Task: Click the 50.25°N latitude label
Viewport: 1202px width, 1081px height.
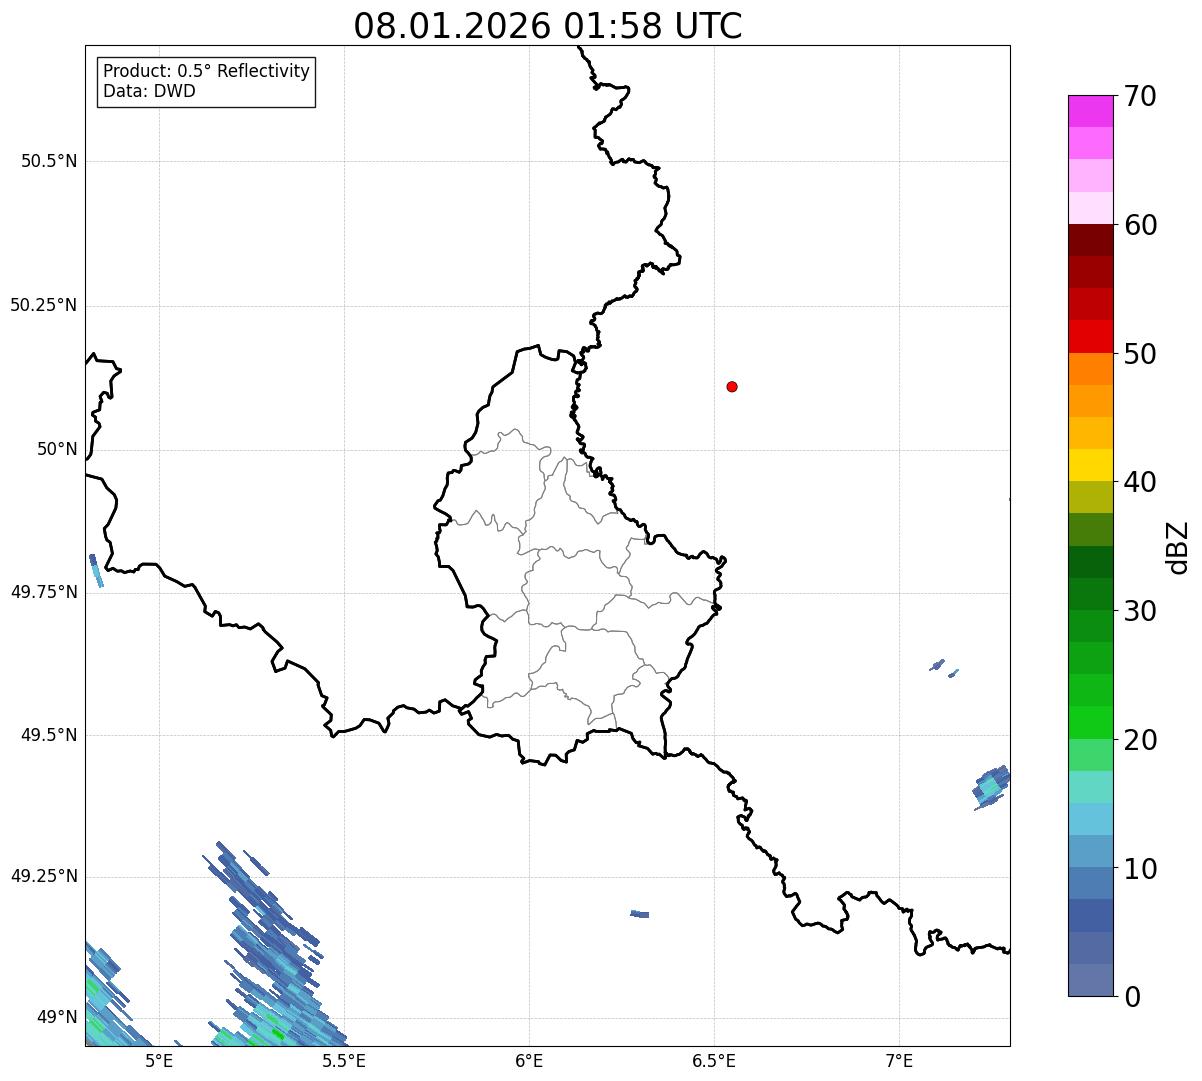Action: (x=44, y=306)
